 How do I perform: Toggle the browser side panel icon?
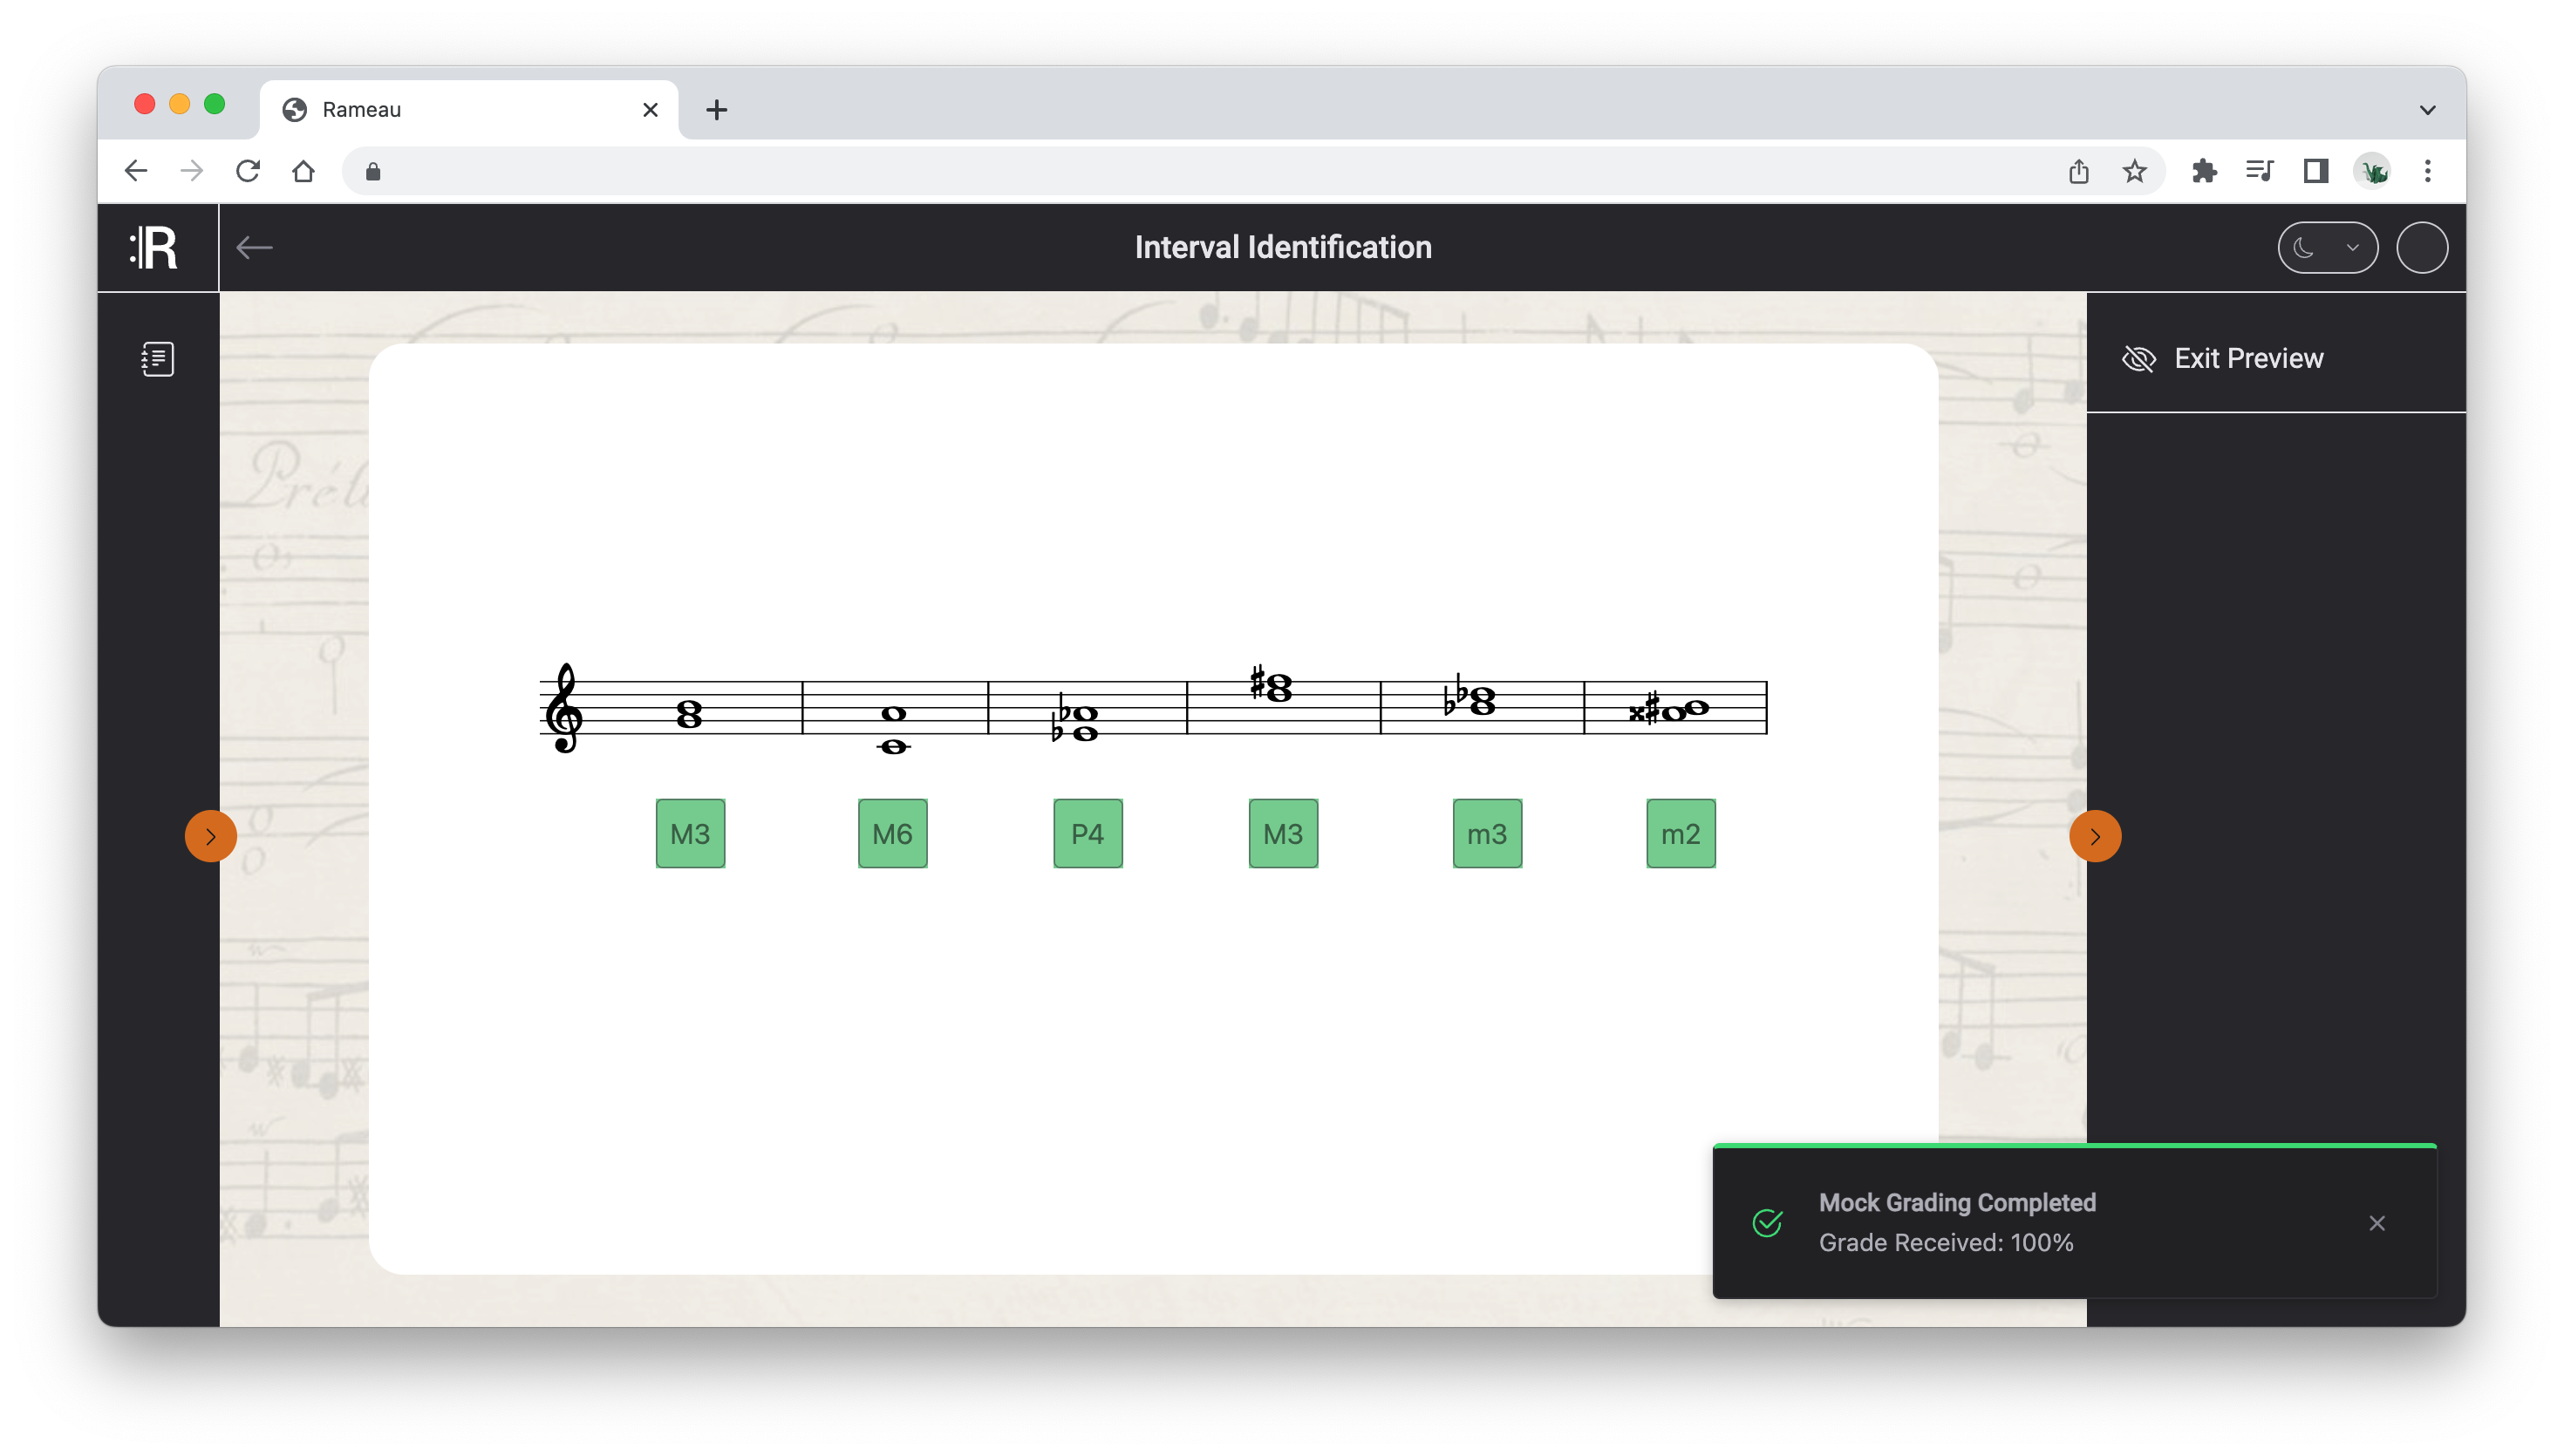coord(2315,171)
